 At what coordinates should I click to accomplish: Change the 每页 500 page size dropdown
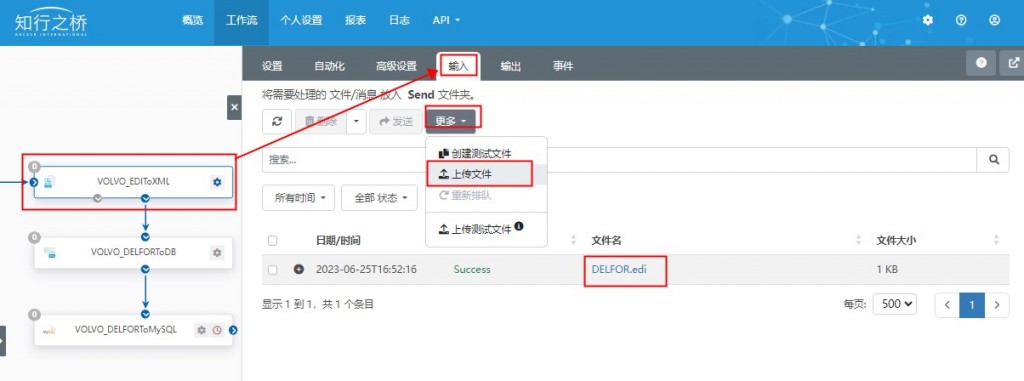point(898,304)
